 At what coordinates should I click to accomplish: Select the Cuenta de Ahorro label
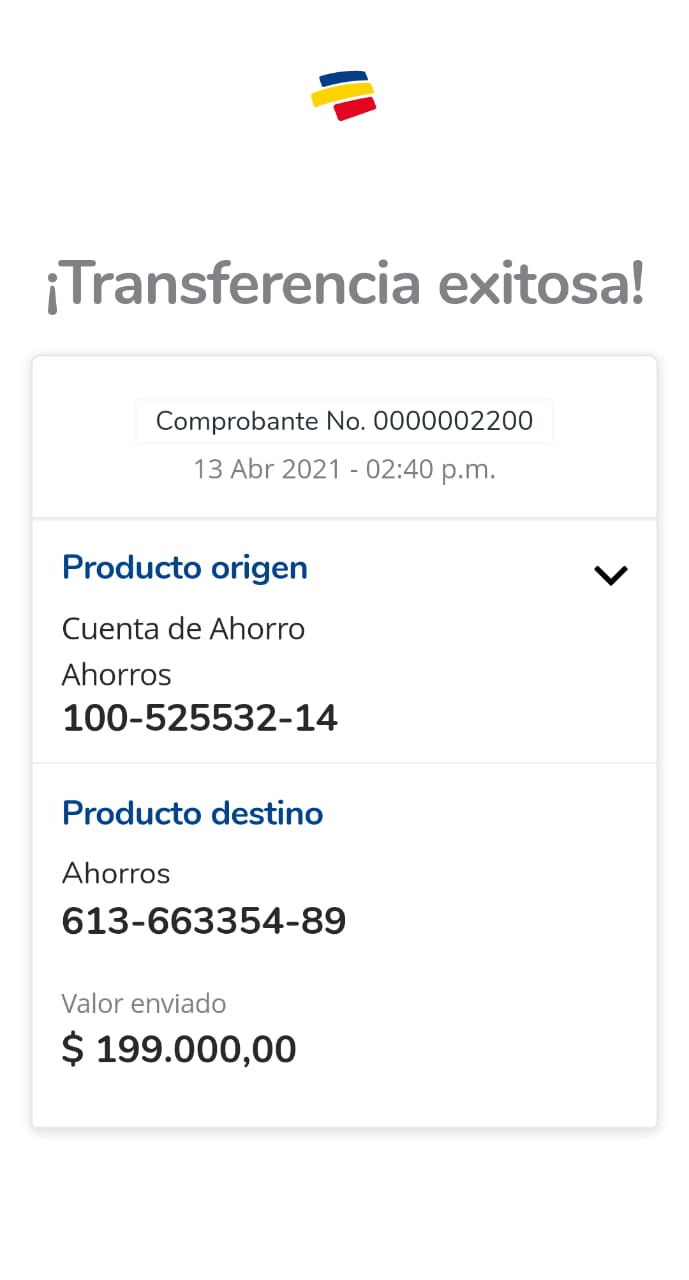pos(183,629)
